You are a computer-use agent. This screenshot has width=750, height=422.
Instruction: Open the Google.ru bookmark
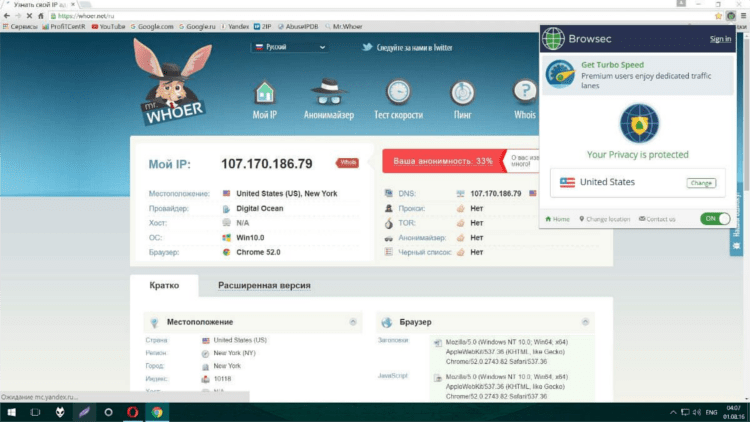(x=197, y=26)
